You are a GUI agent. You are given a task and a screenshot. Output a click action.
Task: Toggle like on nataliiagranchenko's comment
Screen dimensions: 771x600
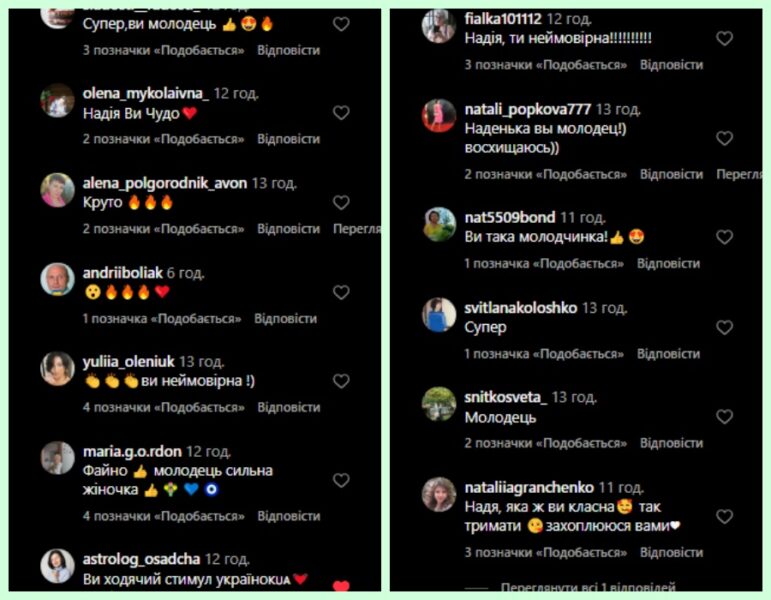click(x=724, y=517)
